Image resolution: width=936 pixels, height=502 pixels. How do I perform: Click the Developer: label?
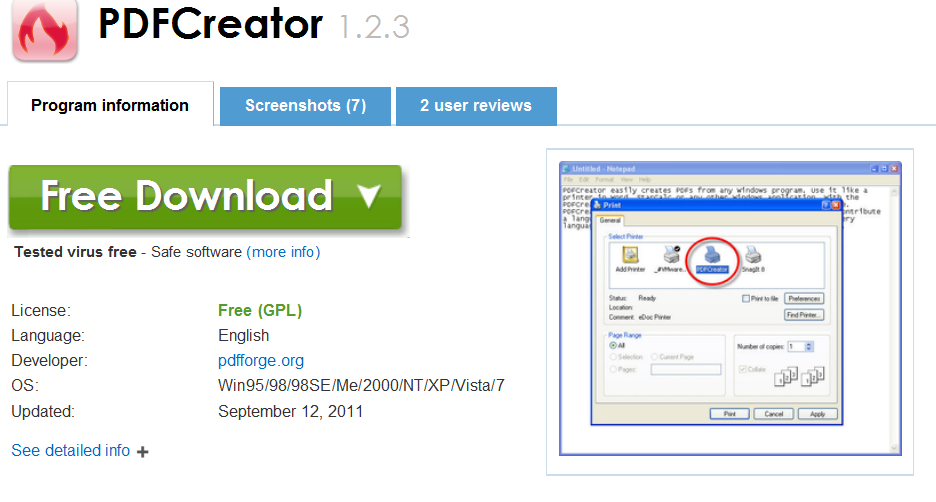[50, 361]
